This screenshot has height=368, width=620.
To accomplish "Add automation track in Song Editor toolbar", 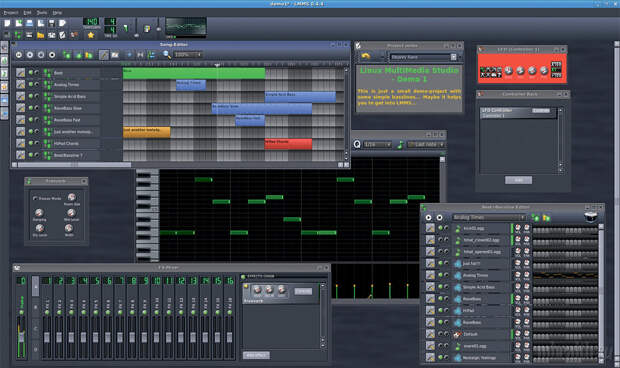I will (89, 55).
